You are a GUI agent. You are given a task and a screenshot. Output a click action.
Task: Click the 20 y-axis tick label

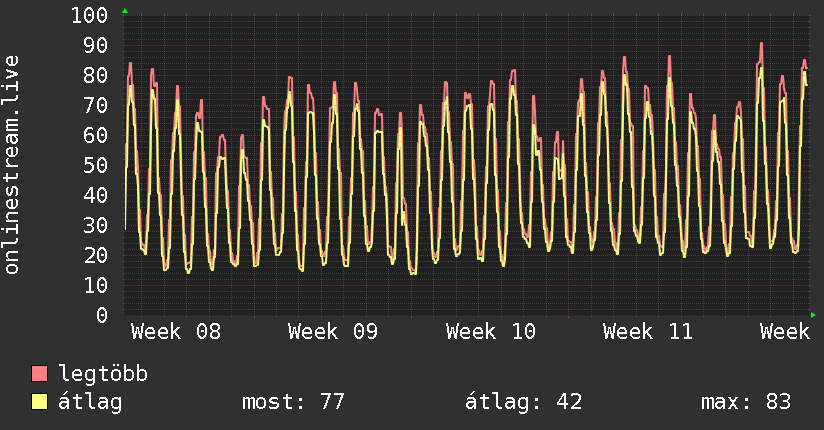[x=96, y=255]
